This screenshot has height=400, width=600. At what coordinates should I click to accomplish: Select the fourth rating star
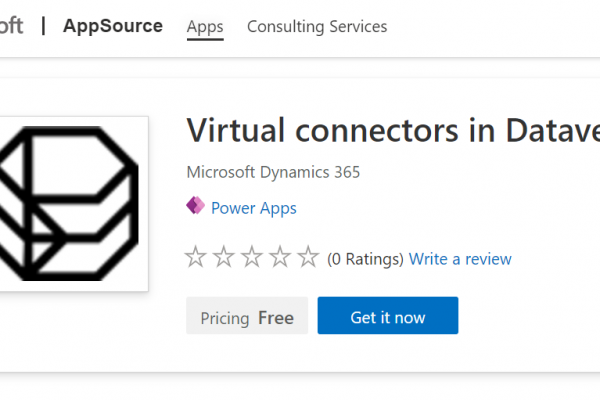point(280,257)
